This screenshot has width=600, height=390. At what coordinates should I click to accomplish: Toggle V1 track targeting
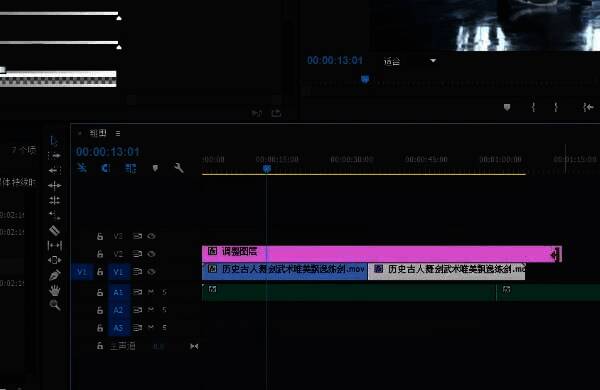click(x=119, y=272)
